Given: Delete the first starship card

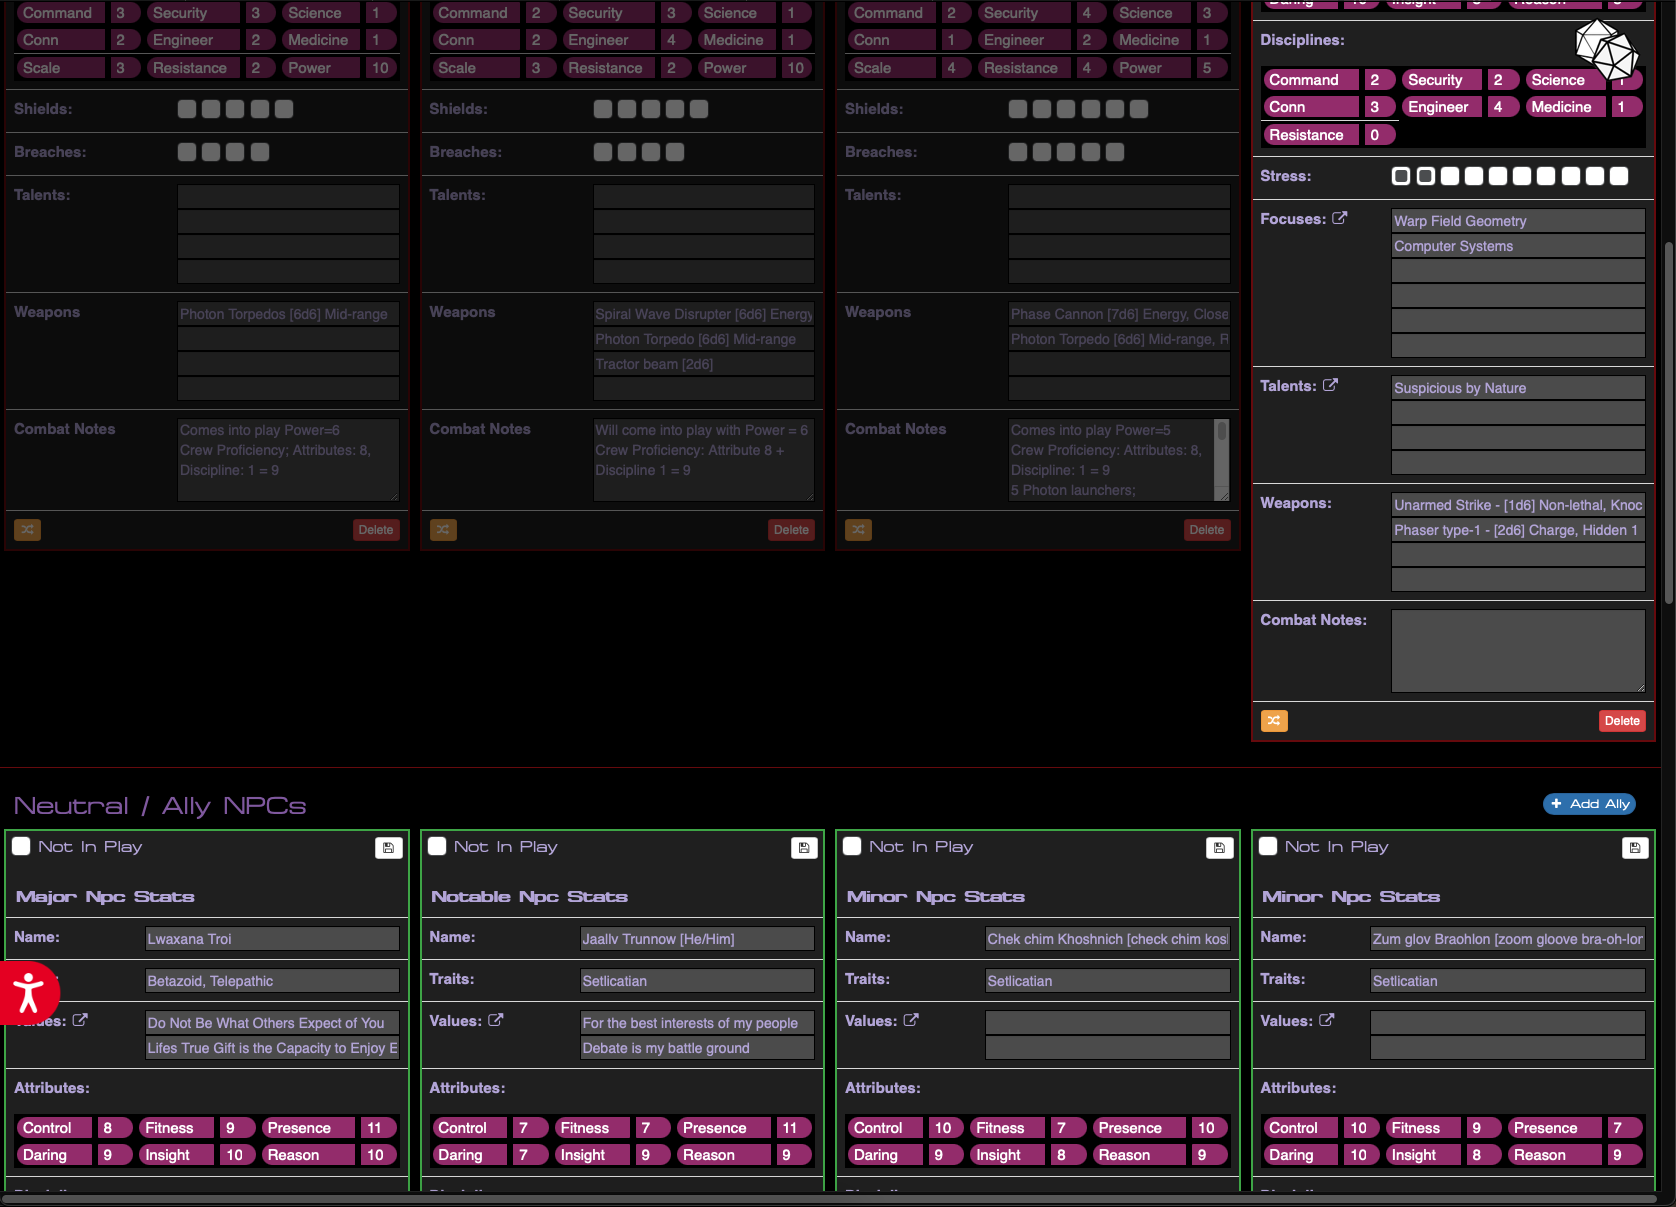Looking at the screenshot, I should (x=376, y=530).
